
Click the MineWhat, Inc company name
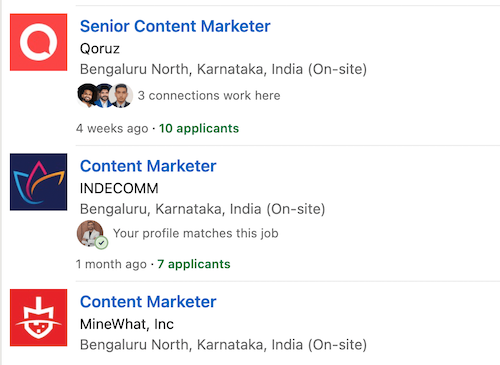coord(127,324)
